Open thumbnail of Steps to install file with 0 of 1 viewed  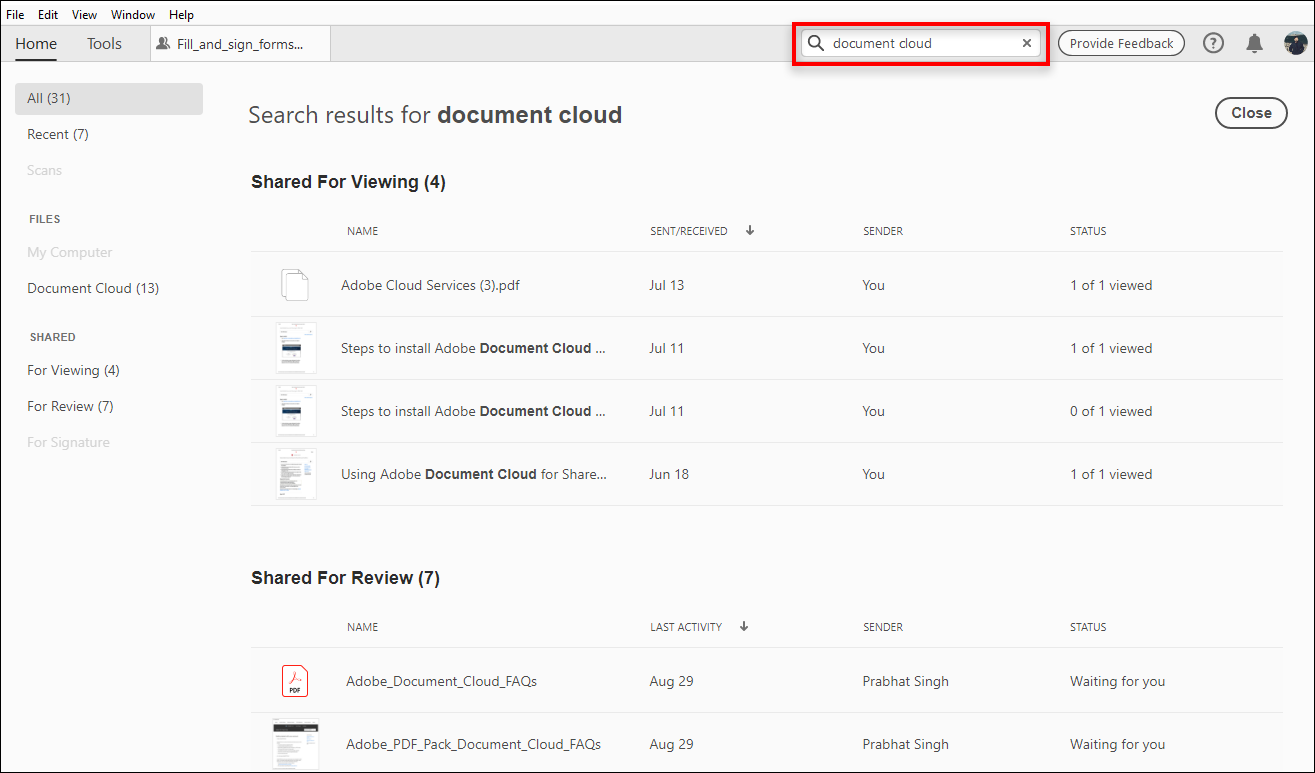pos(296,411)
